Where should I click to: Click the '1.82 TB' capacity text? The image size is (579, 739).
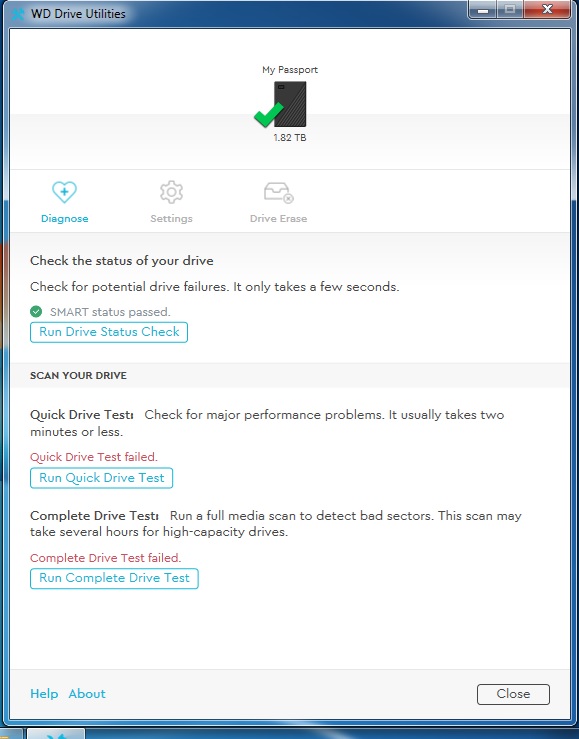[x=290, y=138]
